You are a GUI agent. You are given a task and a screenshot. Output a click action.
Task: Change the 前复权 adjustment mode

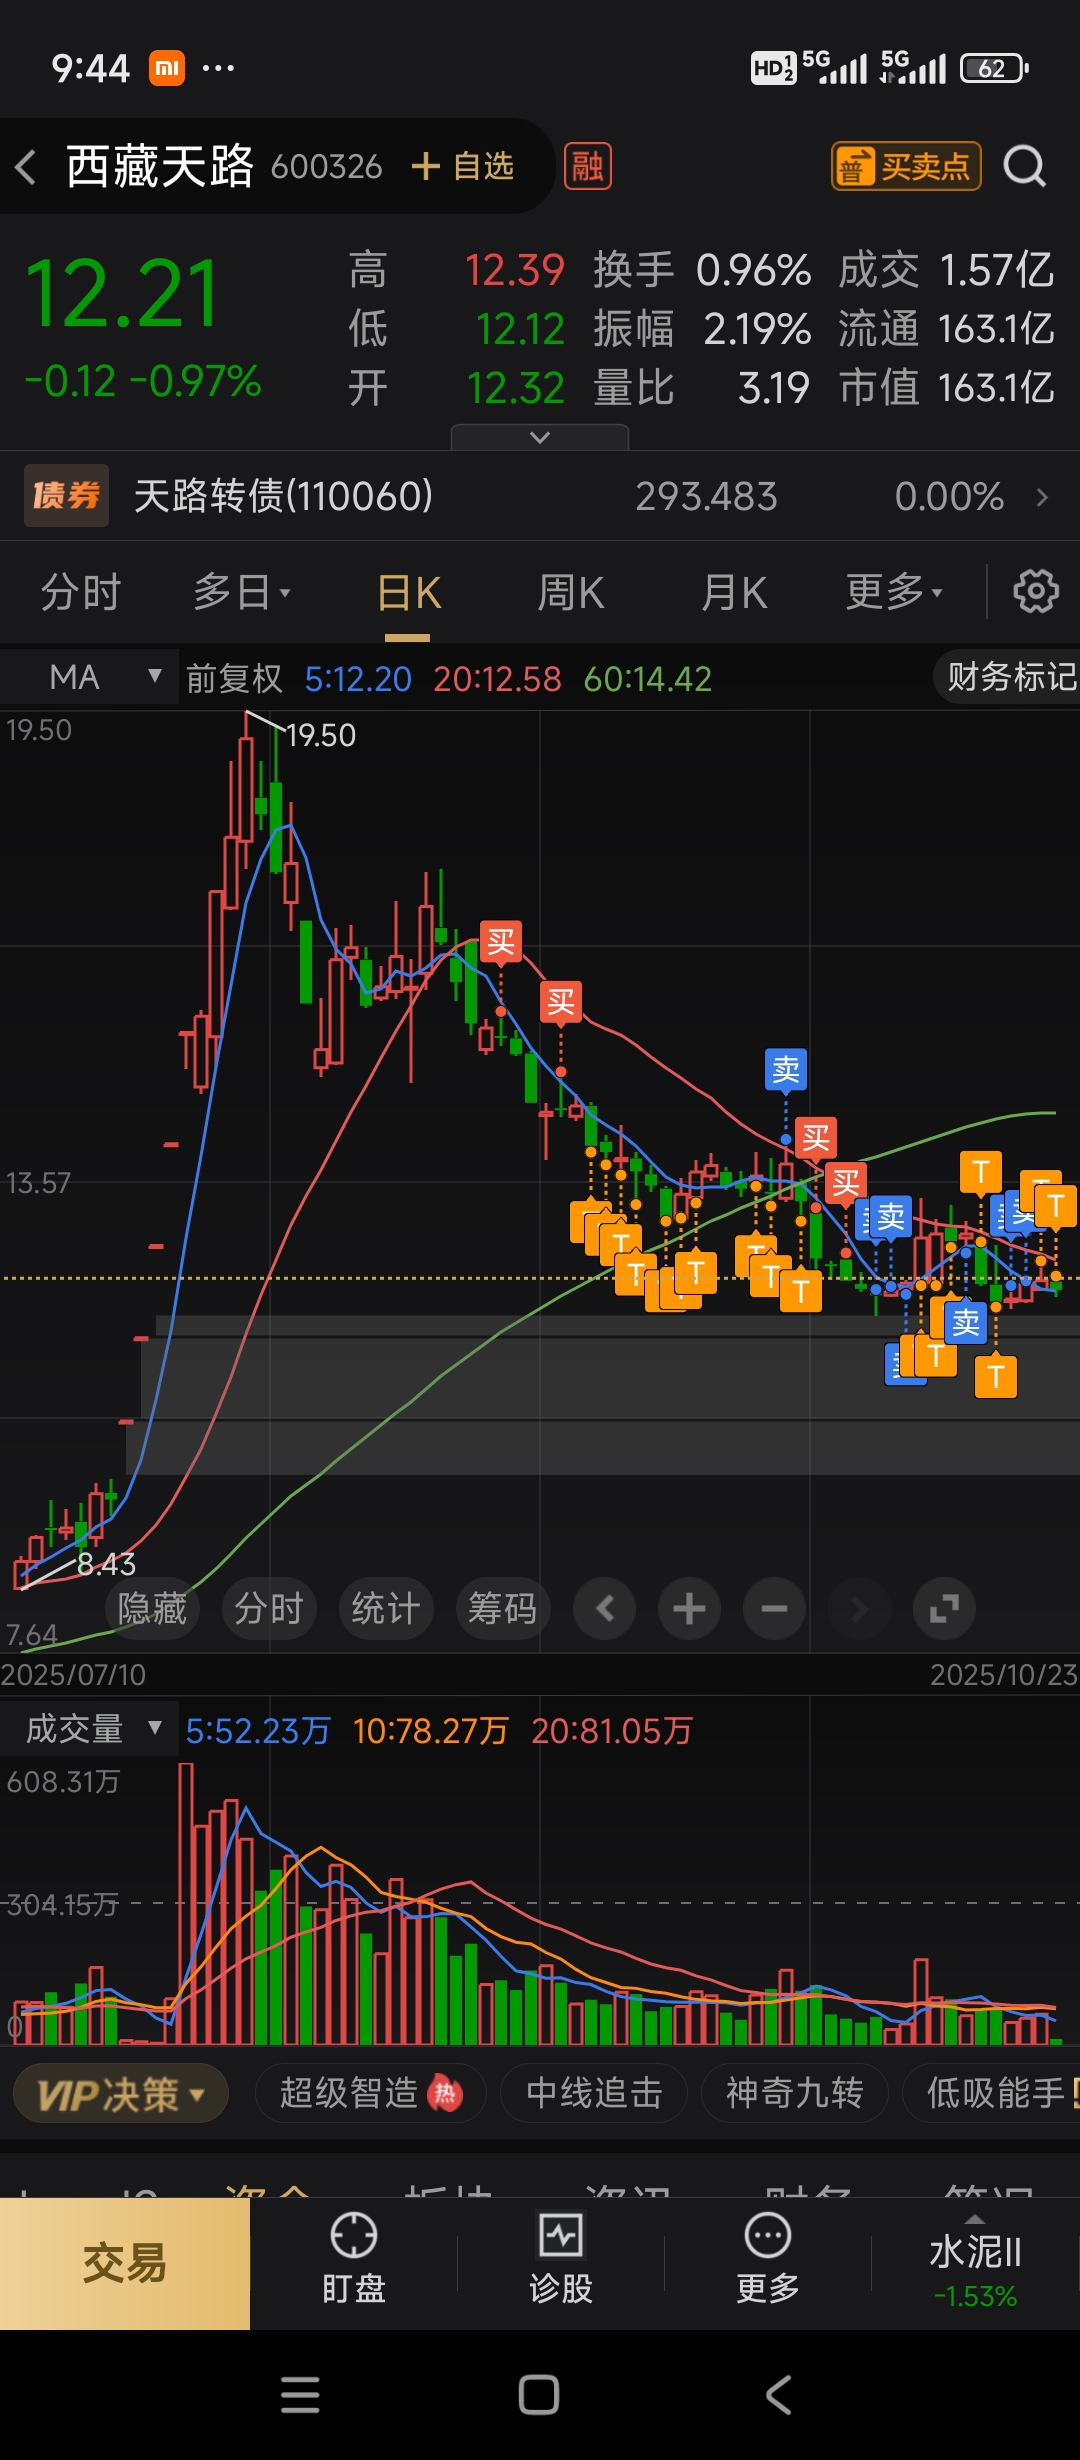(x=235, y=679)
